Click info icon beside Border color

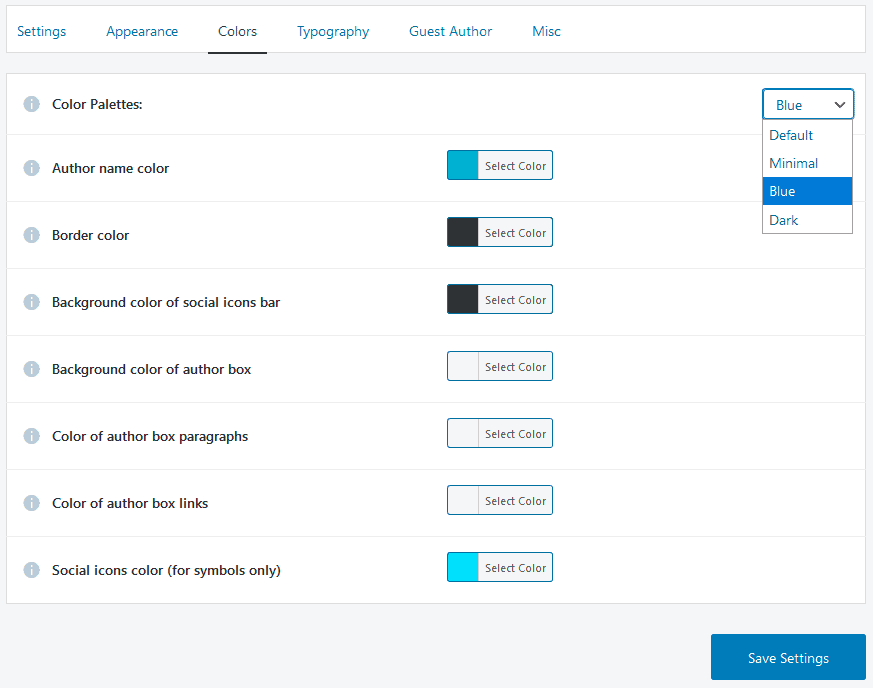(x=32, y=235)
